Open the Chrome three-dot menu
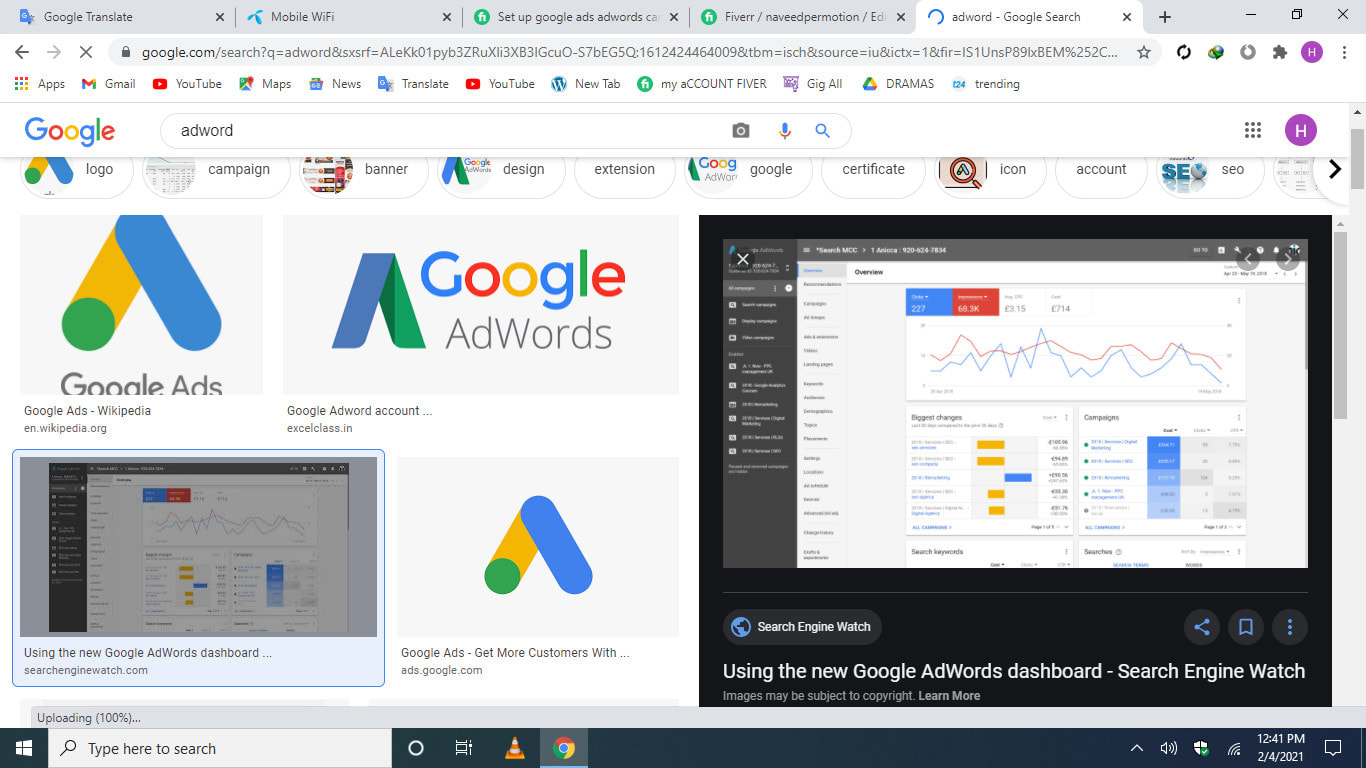Viewport: 1366px width, 768px height. click(x=1344, y=52)
